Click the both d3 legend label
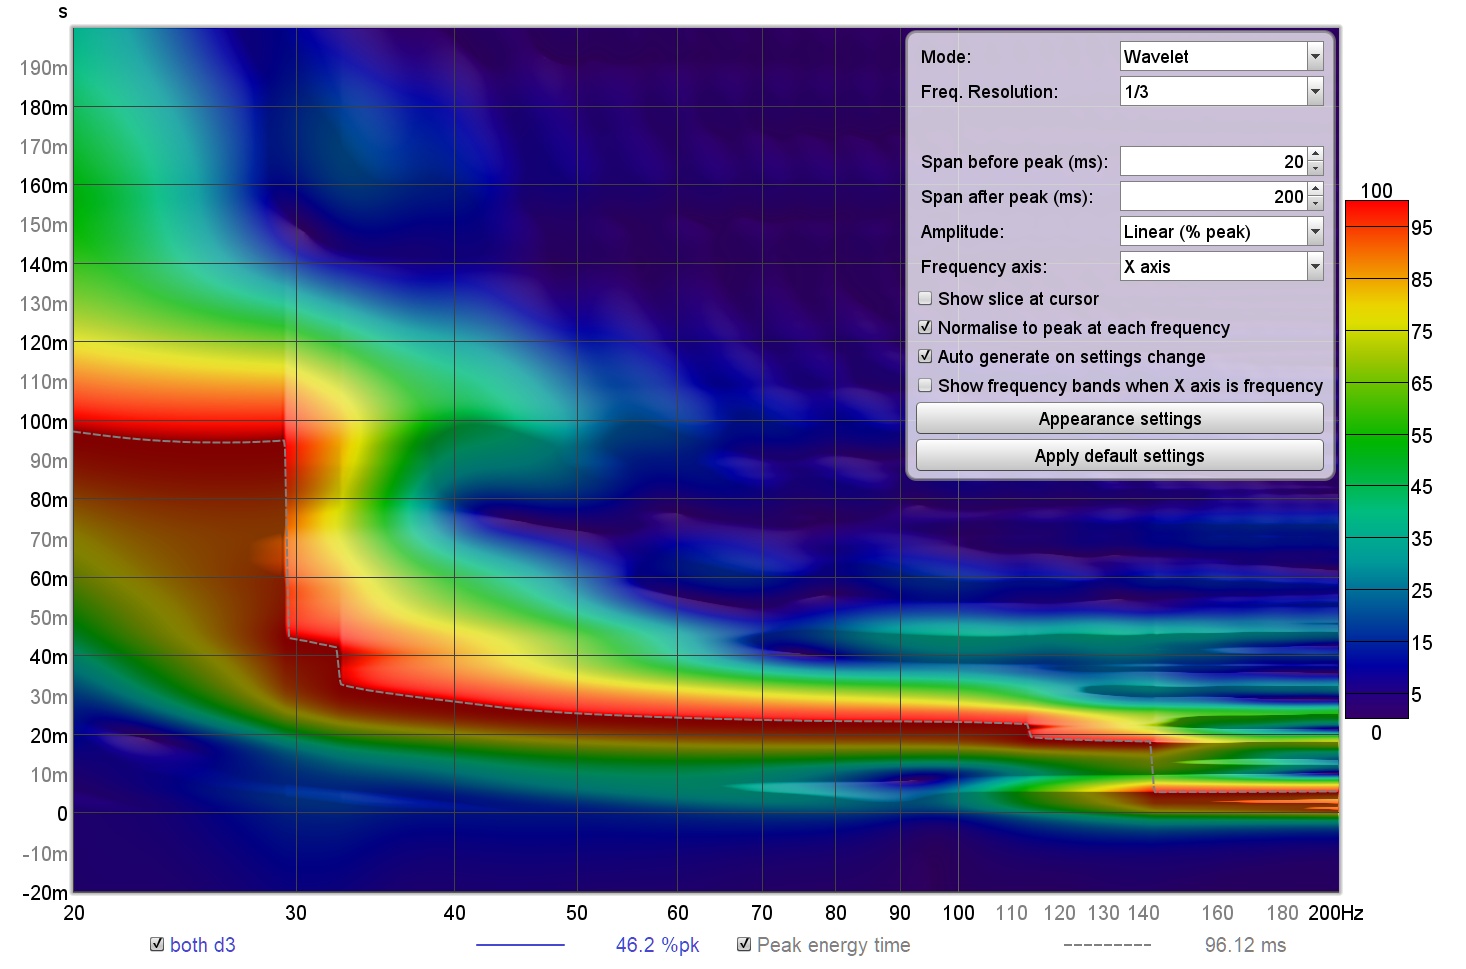 [203, 945]
